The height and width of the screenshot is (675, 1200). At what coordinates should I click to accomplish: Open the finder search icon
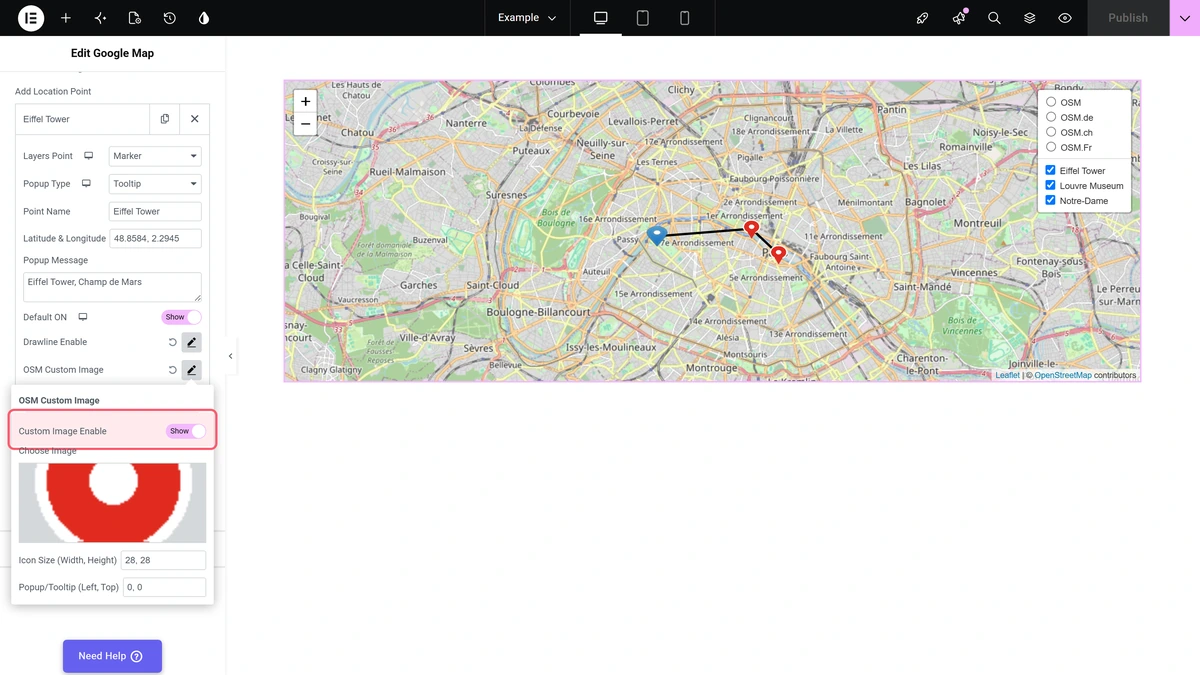pyautogui.click(x=994, y=18)
